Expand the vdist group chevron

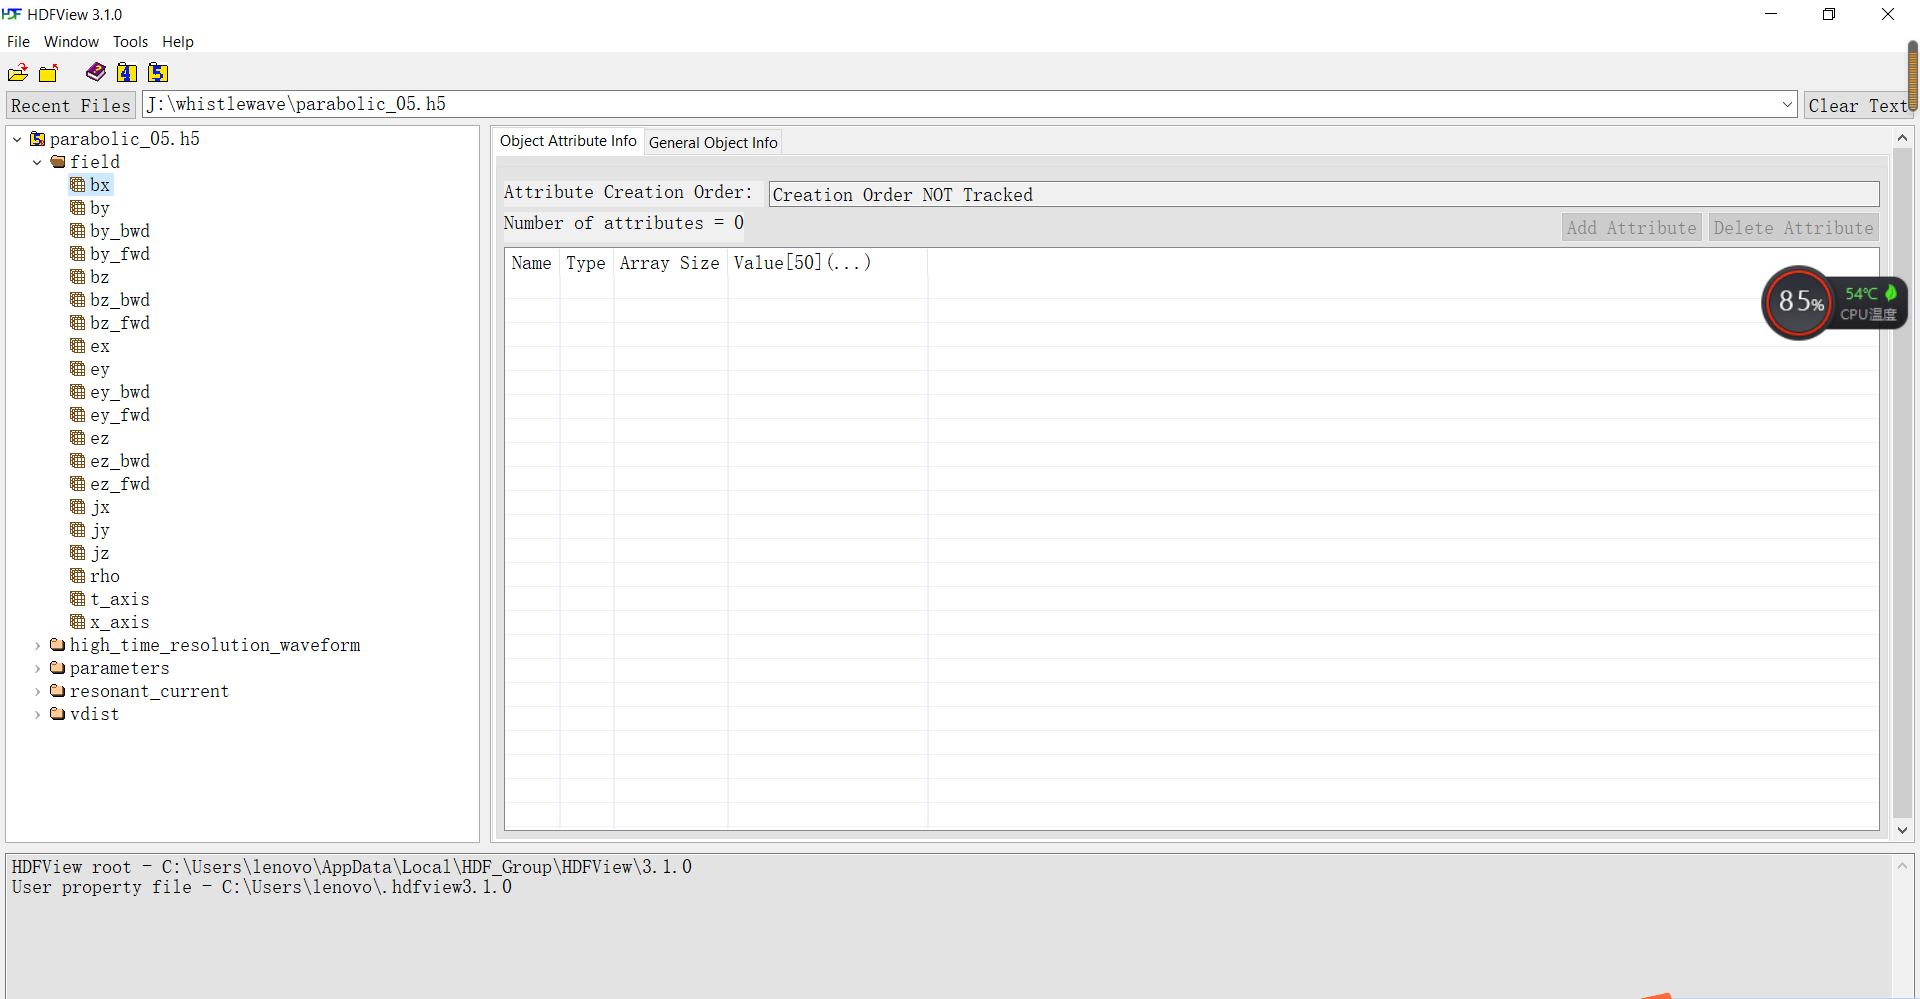click(37, 714)
